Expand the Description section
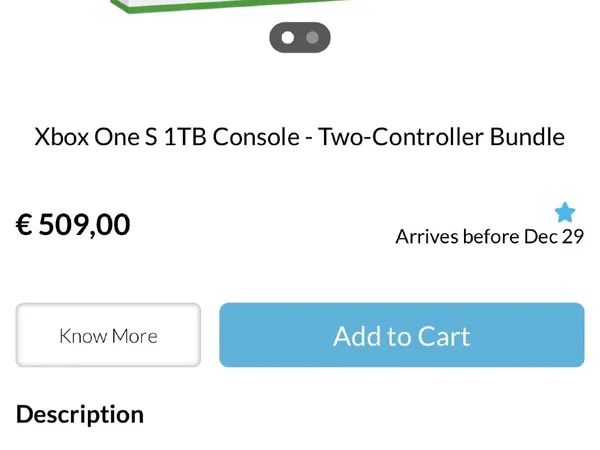Image resolution: width=600 pixels, height=450 pixels. 80,414
